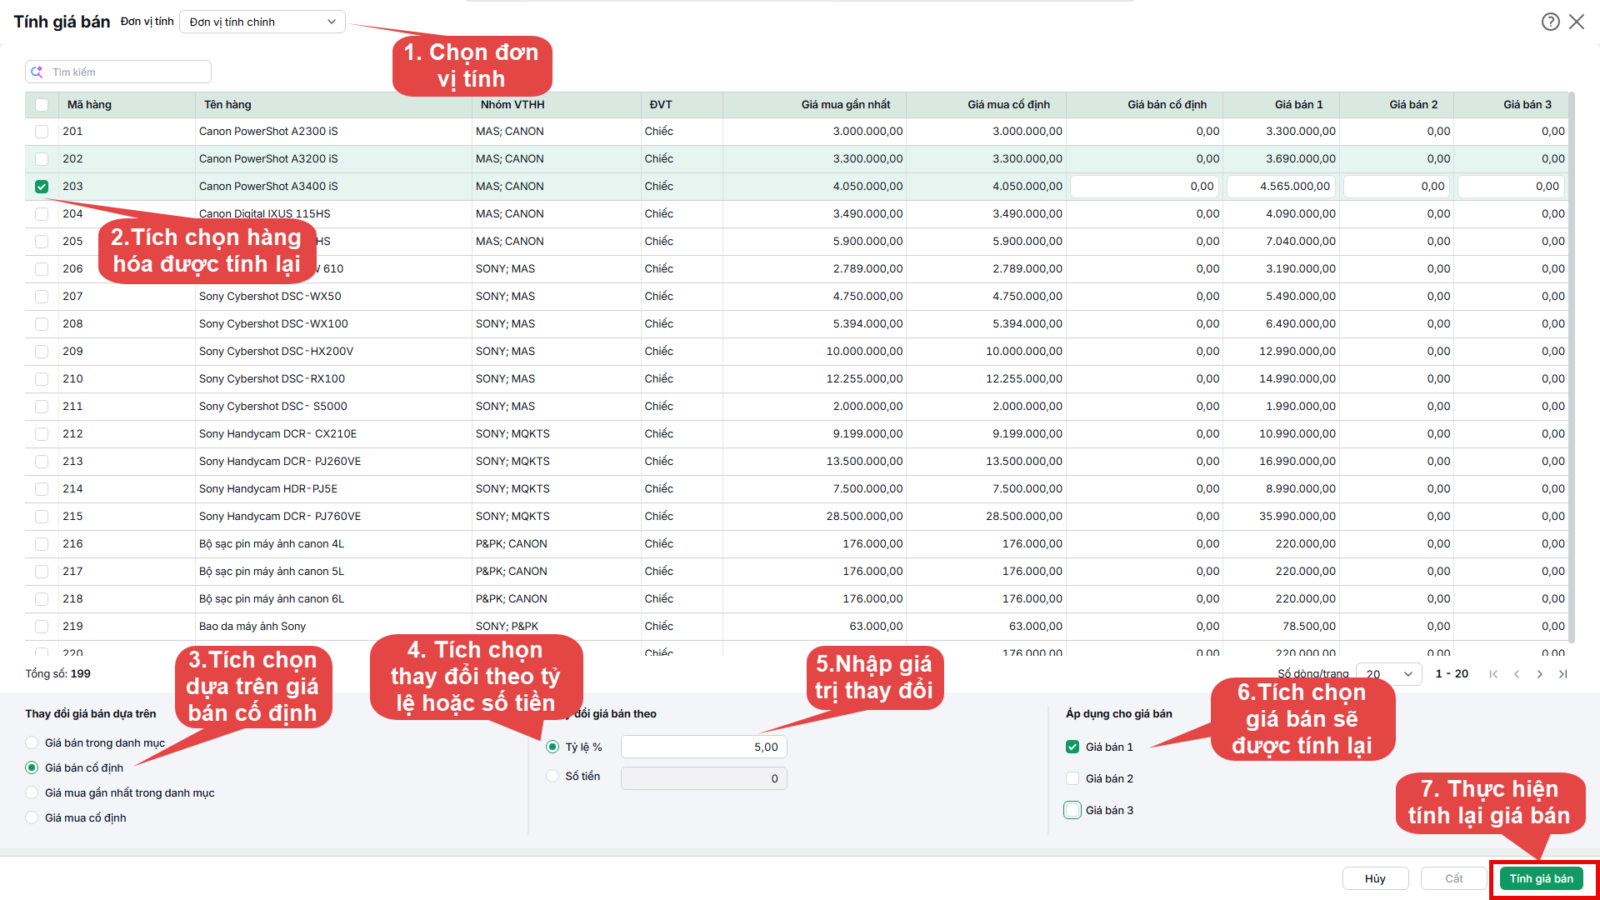1600x900 pixels.
Task: Uncheck the Giá bán 1 apply checkbox
Action: coord(1072,747)
